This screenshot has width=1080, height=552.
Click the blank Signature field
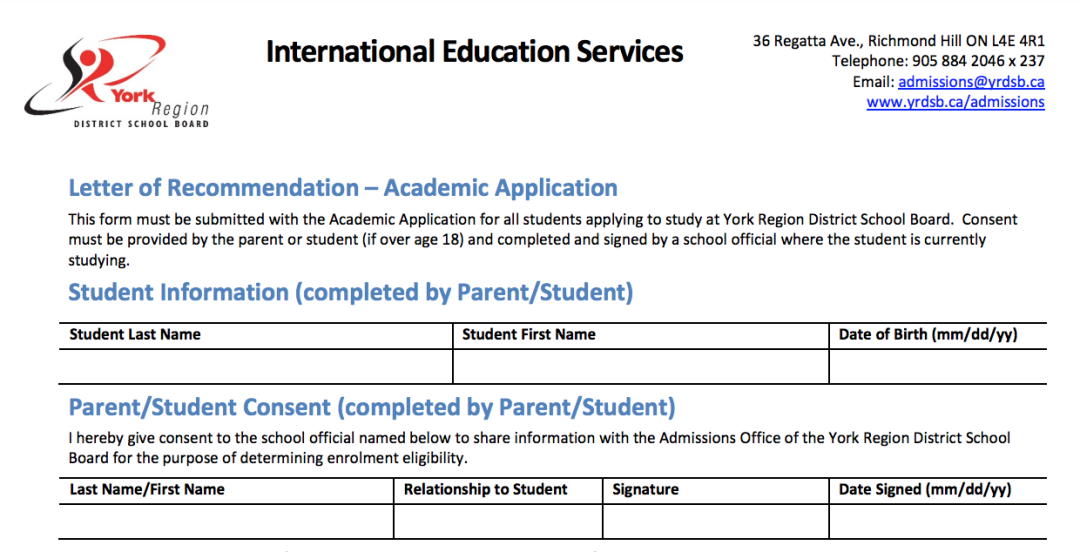pos(715,522)
